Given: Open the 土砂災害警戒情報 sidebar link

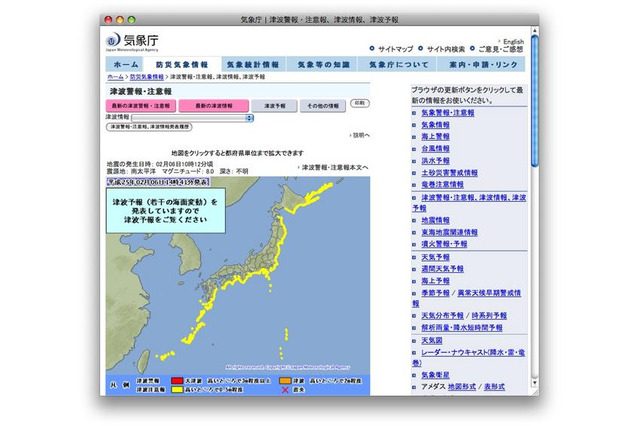Looking at the screenshot, I should point(449,173).
